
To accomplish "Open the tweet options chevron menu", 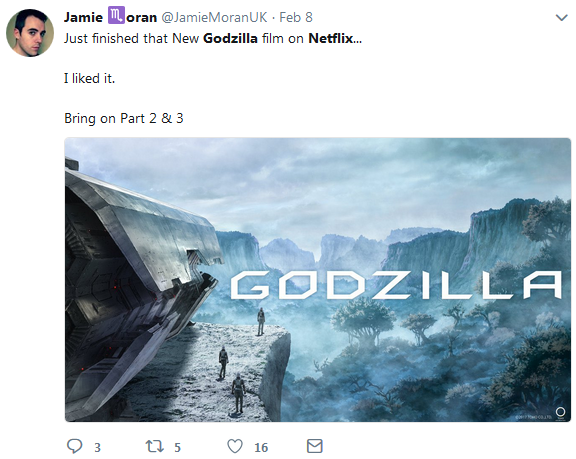I will click(x=562, y=18).
